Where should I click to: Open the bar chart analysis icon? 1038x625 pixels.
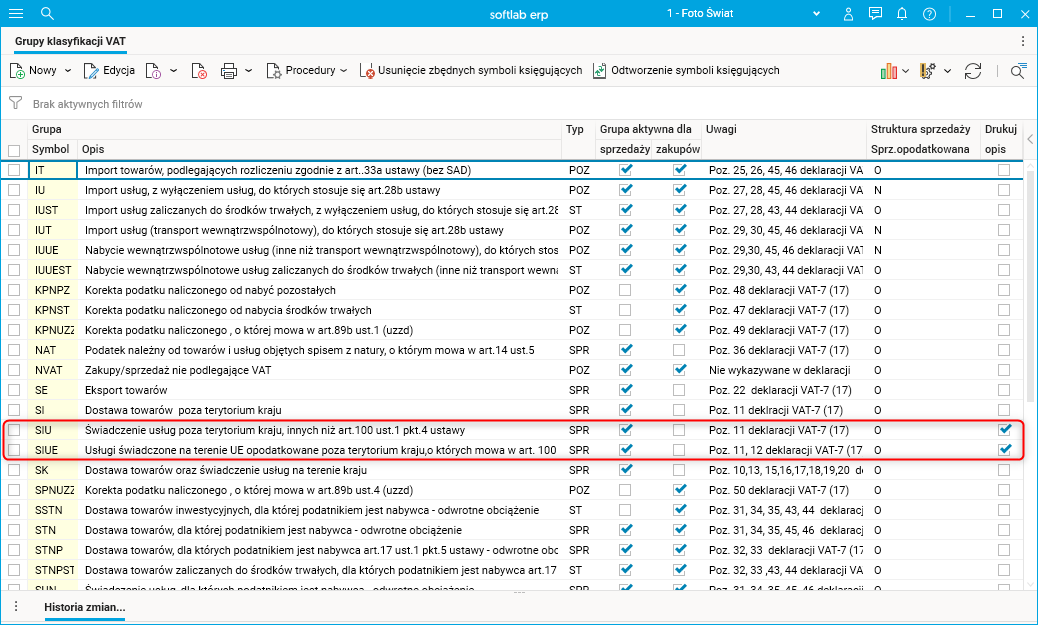(x=888, y=71)
